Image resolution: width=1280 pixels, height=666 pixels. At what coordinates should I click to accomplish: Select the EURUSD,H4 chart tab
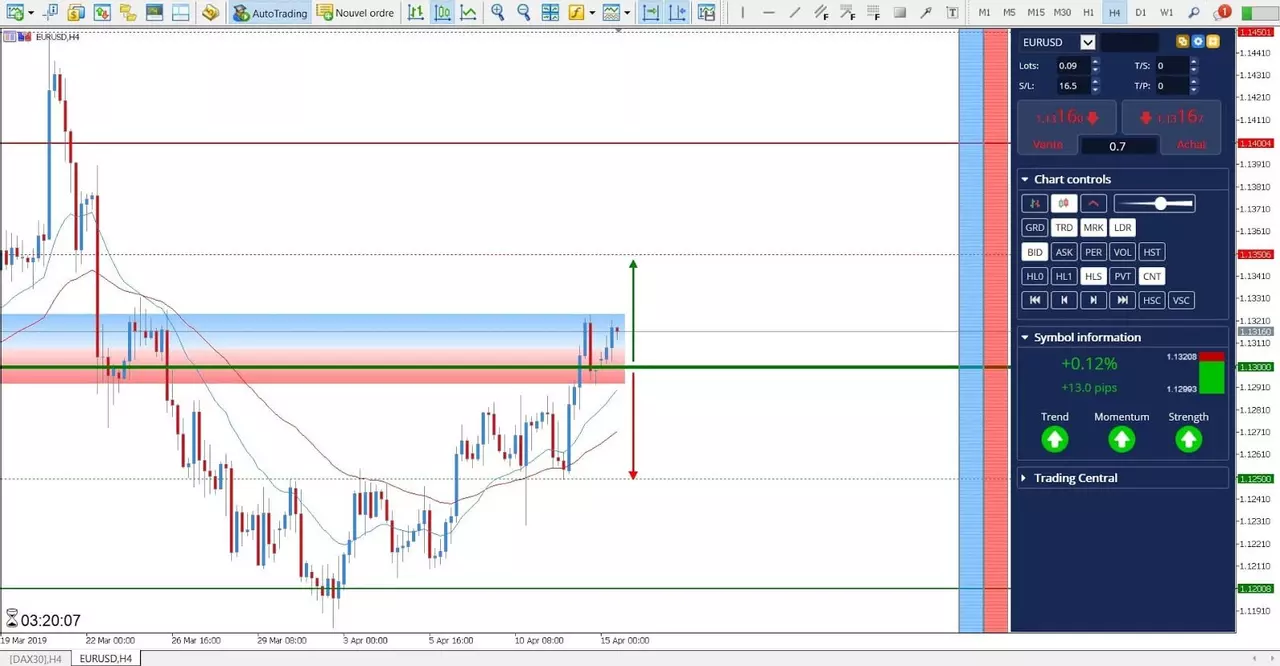point(105,658)
